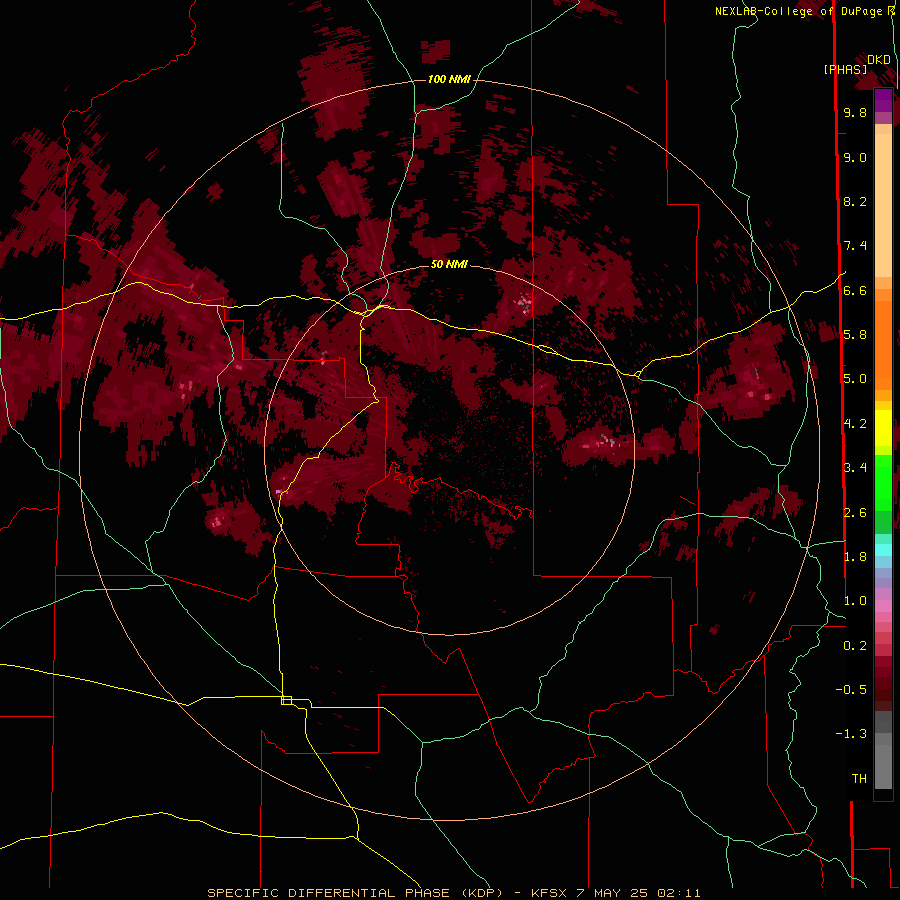This screenshot has width=900, height=900.
Task: Click the purple top segment of the color bar
Action: 883,100
